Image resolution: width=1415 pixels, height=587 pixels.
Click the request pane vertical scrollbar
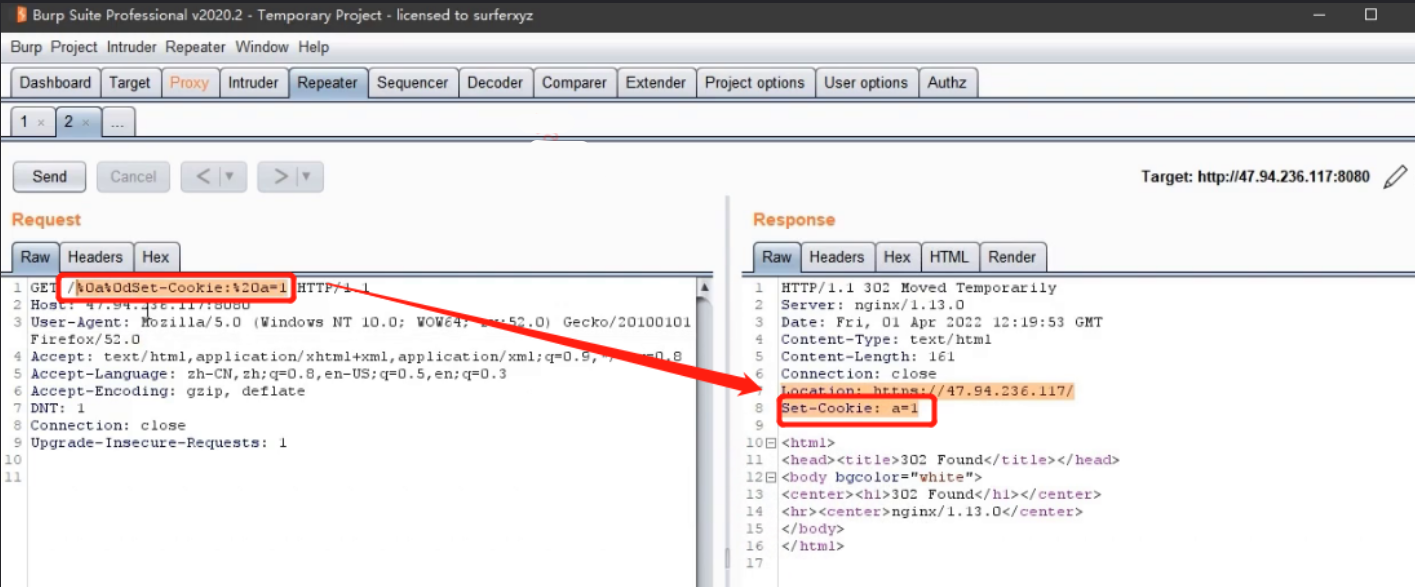[x=705, y=430]
